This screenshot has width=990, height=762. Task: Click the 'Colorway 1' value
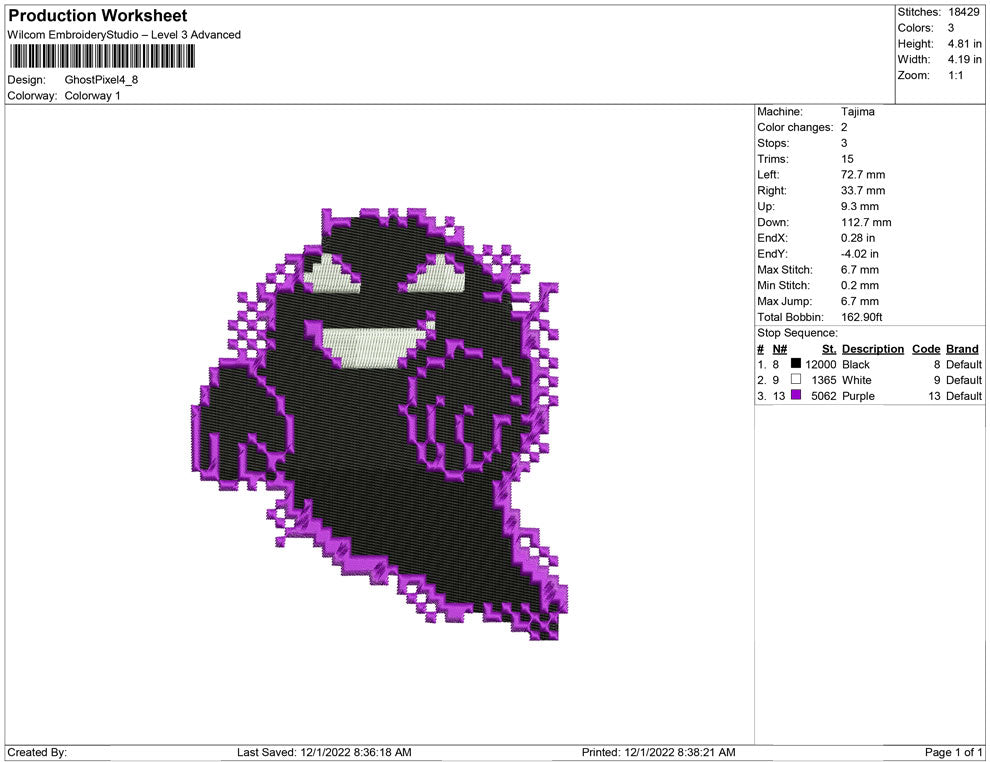click(x=92, y=95)
